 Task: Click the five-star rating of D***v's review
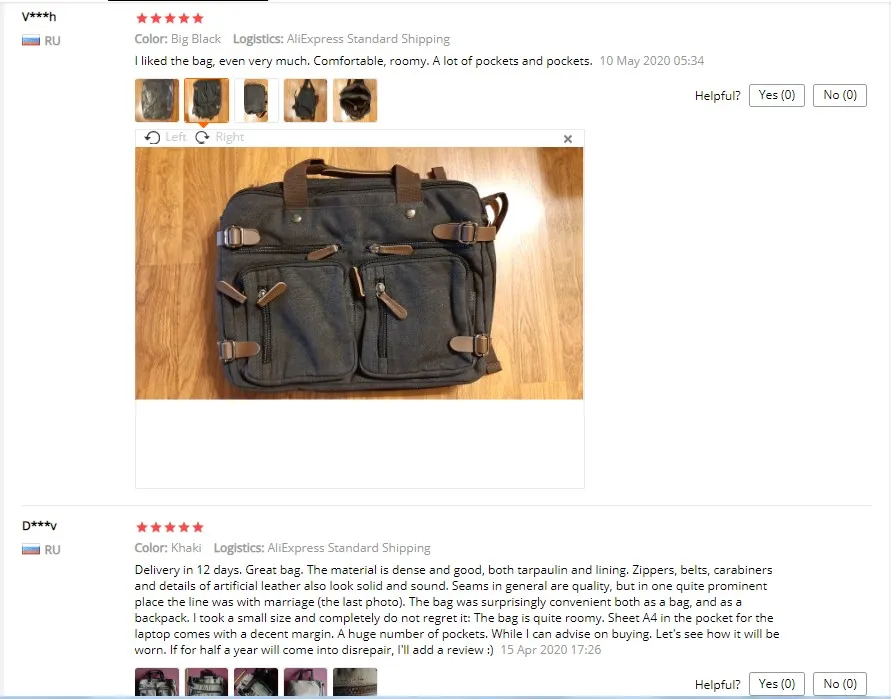170,527
